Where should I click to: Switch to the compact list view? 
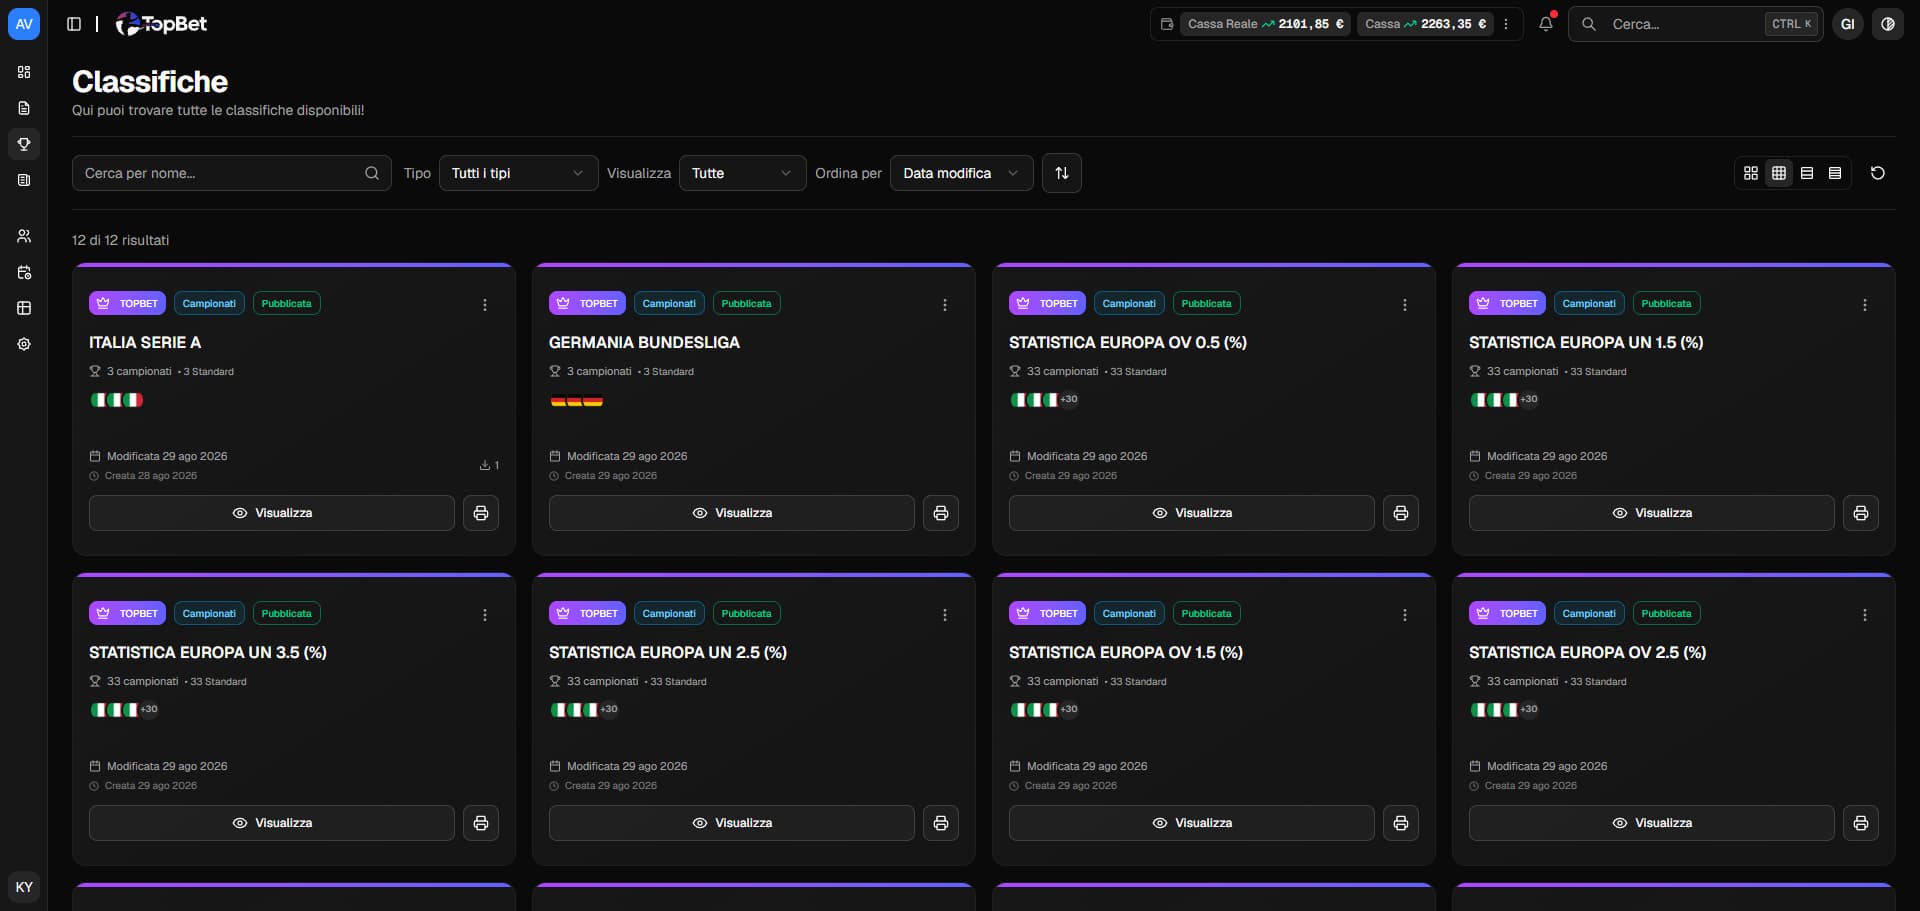(x=1835, y=173)
